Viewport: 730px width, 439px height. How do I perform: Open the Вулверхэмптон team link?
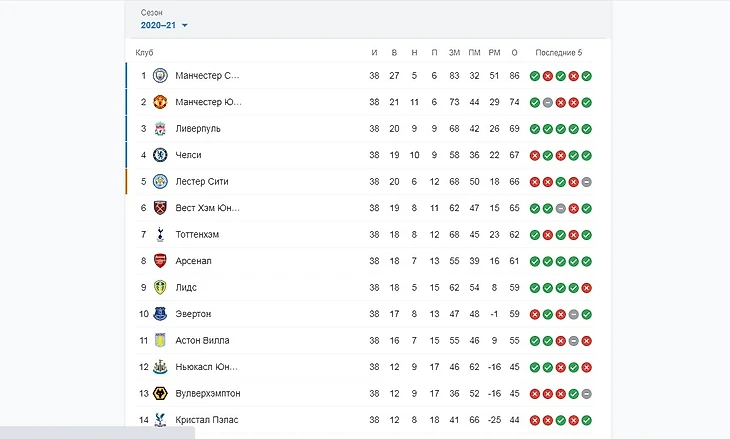pos(207,393)
